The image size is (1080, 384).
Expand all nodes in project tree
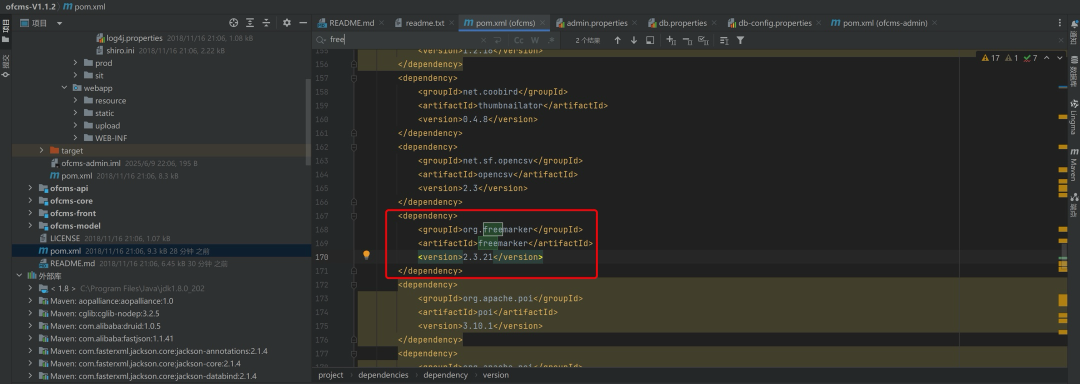250,23
